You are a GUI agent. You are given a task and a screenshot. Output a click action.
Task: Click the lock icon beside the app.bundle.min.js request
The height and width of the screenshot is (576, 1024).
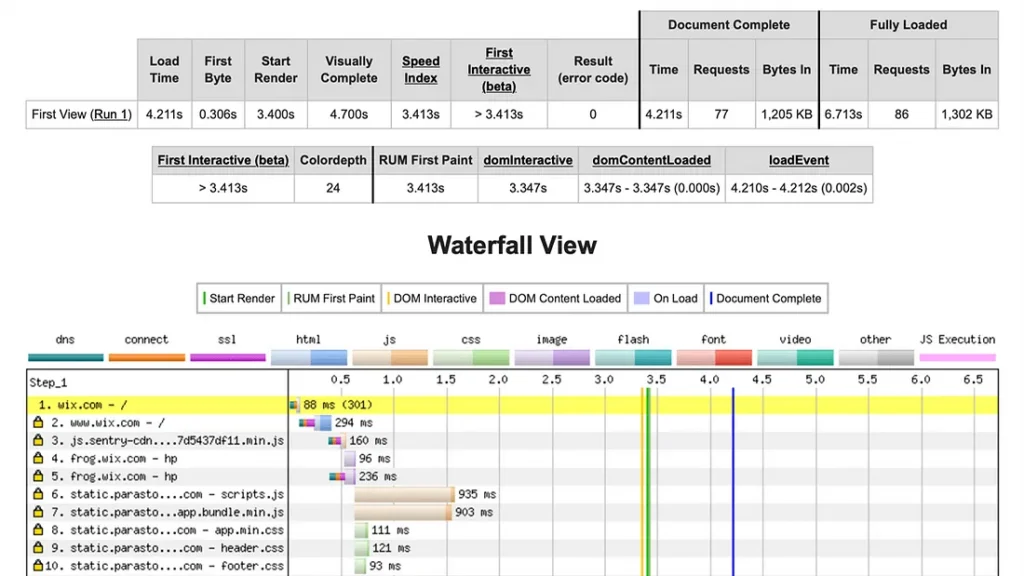point(38,513)
